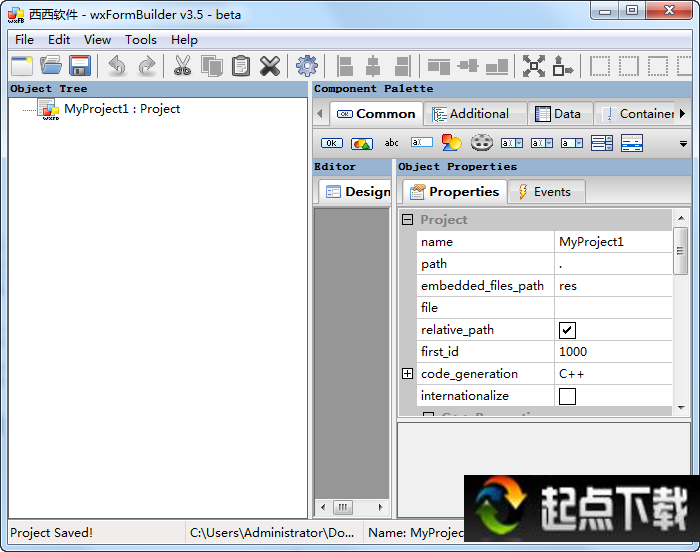
Task: Align right toolbar icon
Action: (x=403, y=66)
